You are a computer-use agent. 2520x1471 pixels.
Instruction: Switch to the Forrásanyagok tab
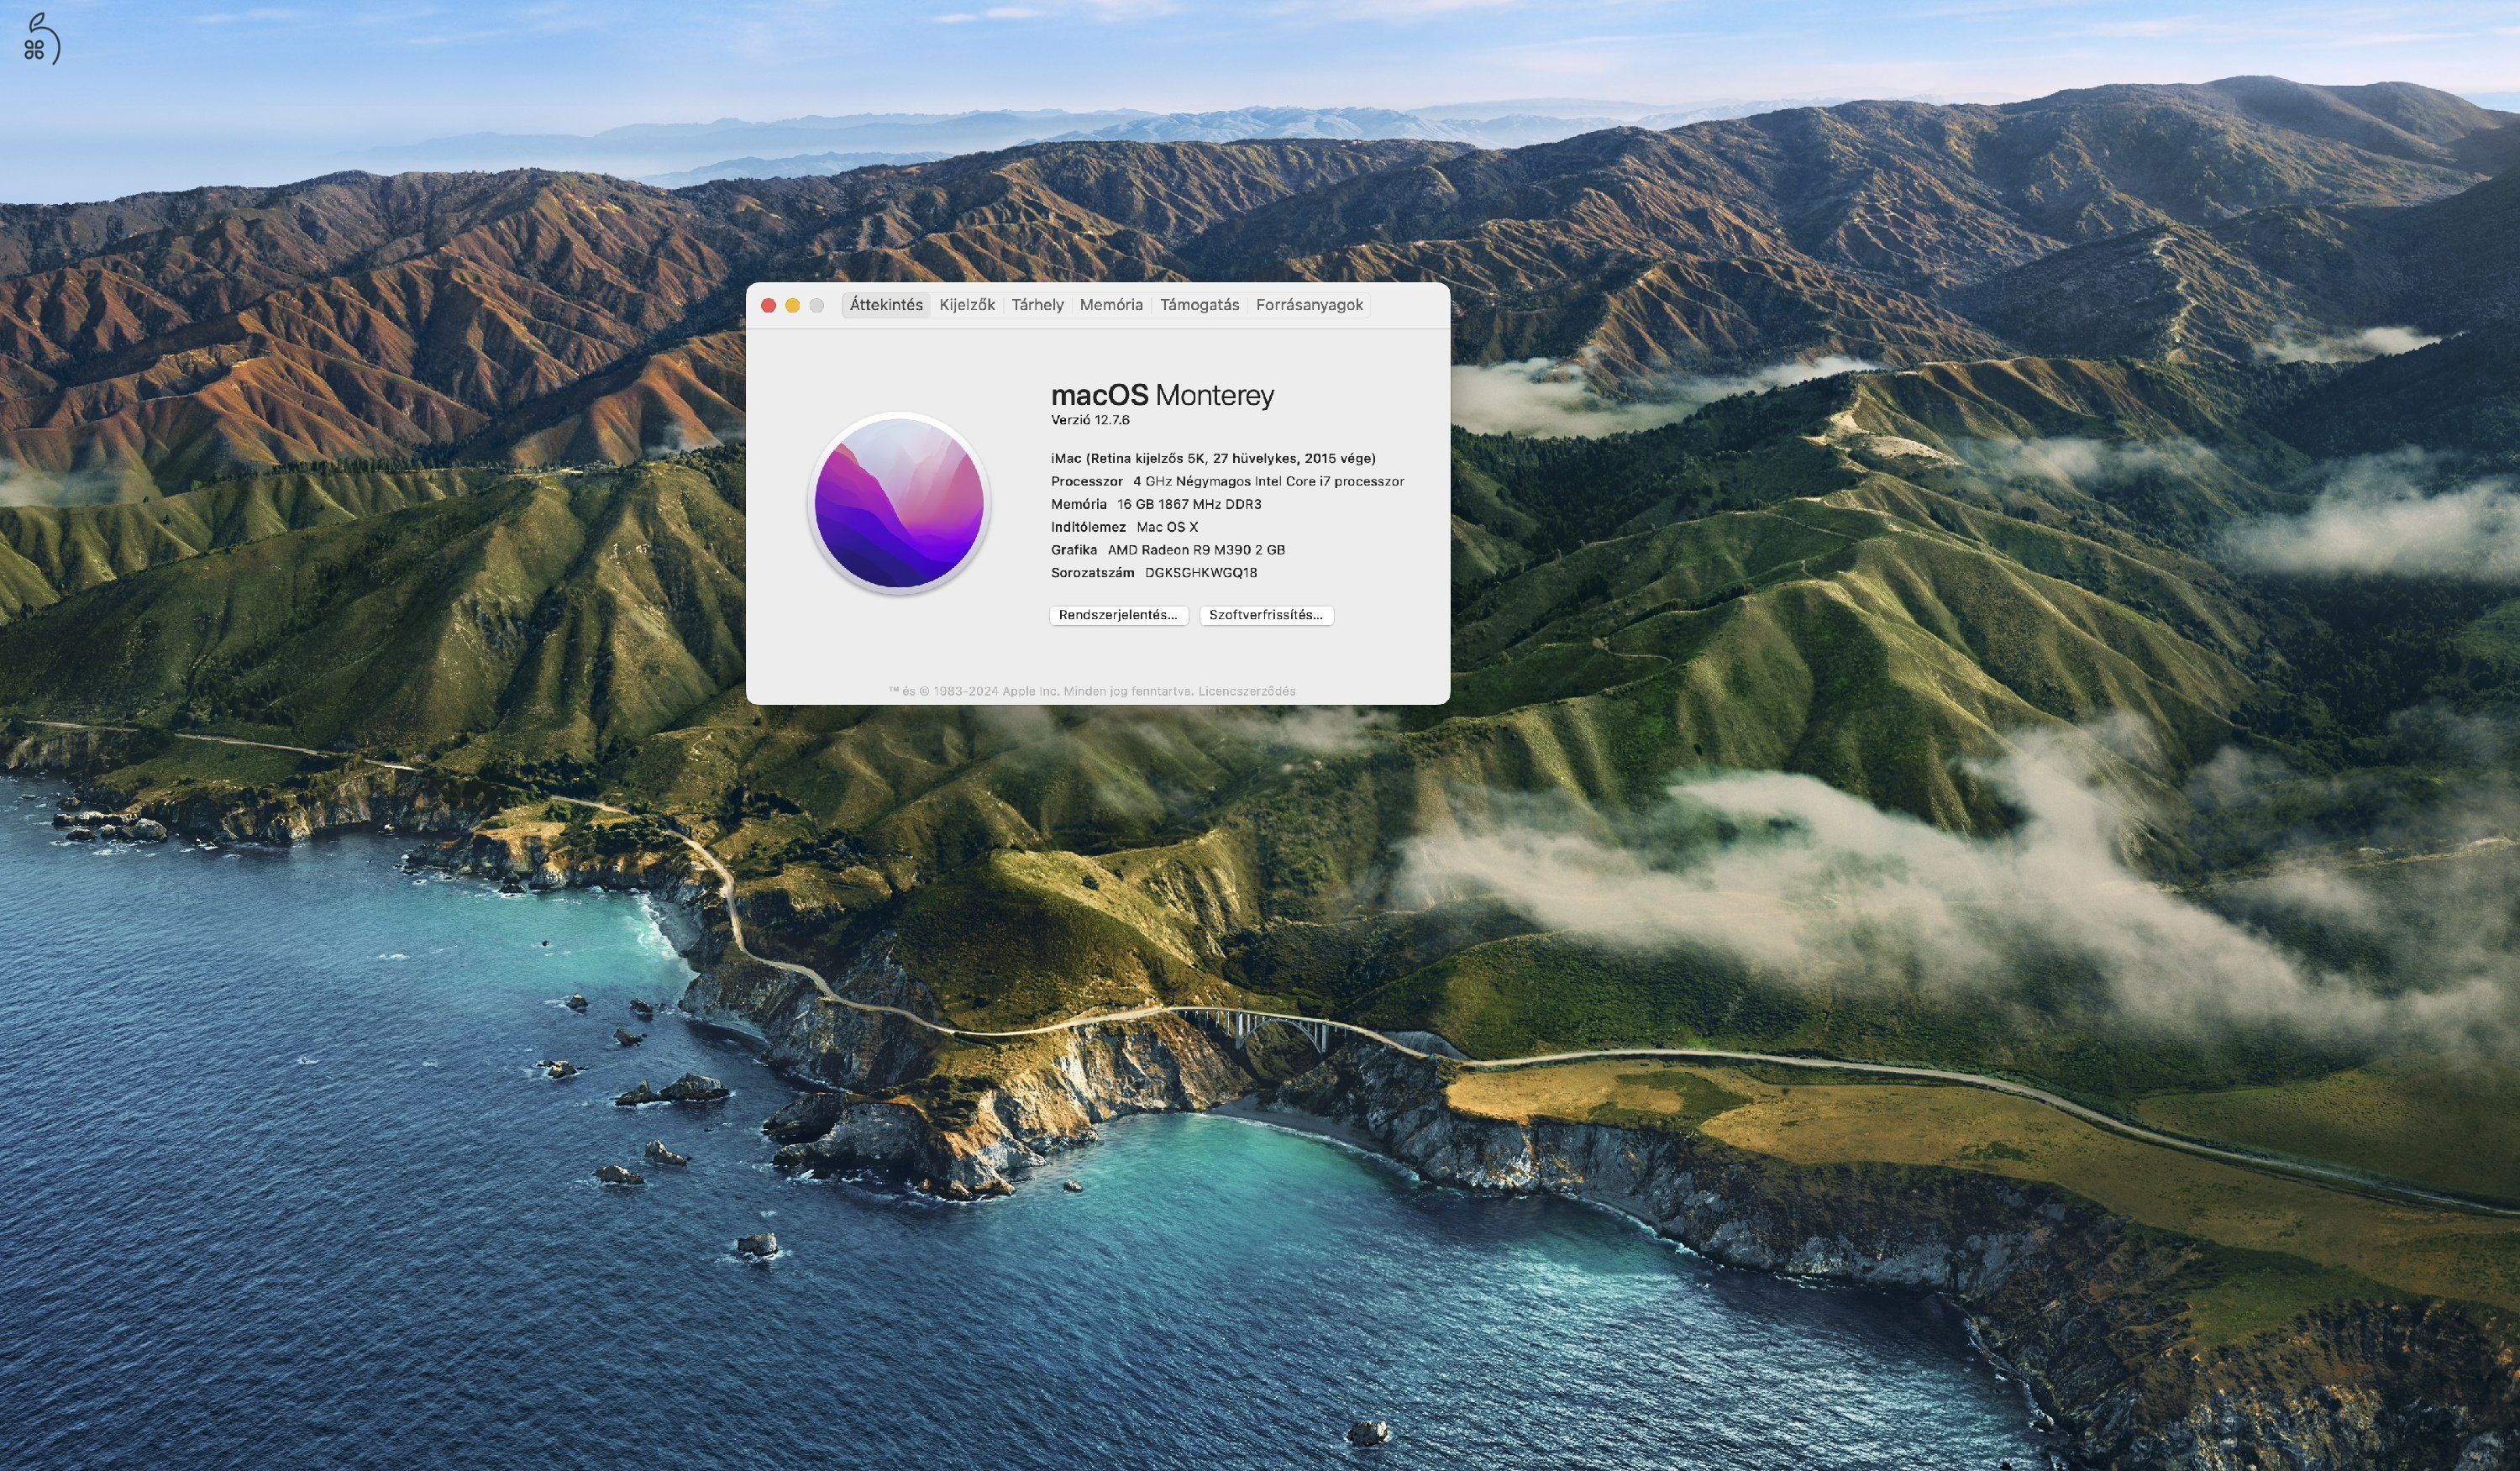pos(1310,305)
